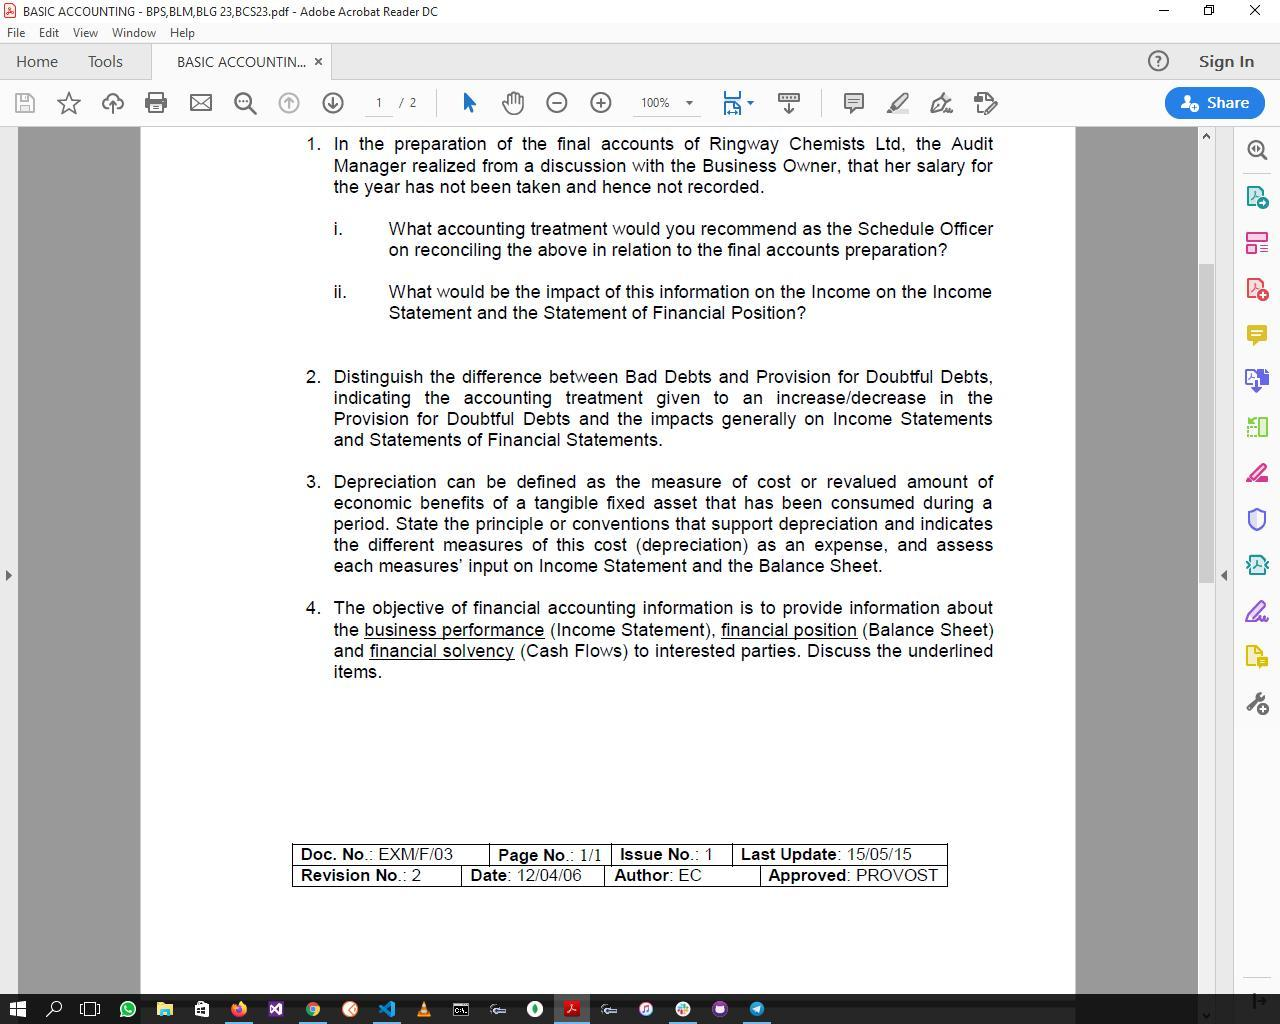Open the taskbar Search icon
The image size is (1280, 1024).
[x=54, y=1009]
